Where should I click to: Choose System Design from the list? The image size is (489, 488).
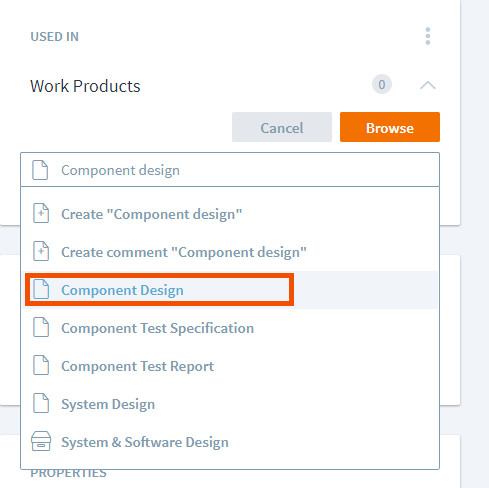[x=231, y=404]
